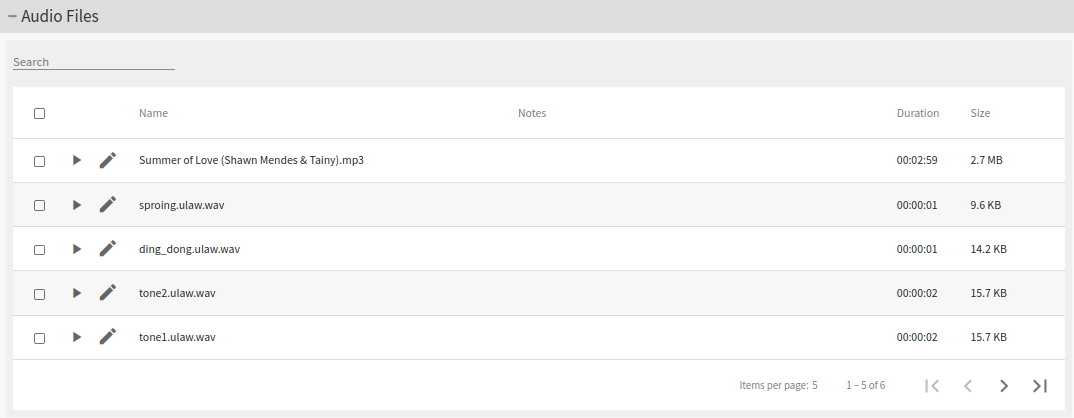Sort by the Name column header
1074x418 pixels.
[153, 113]
